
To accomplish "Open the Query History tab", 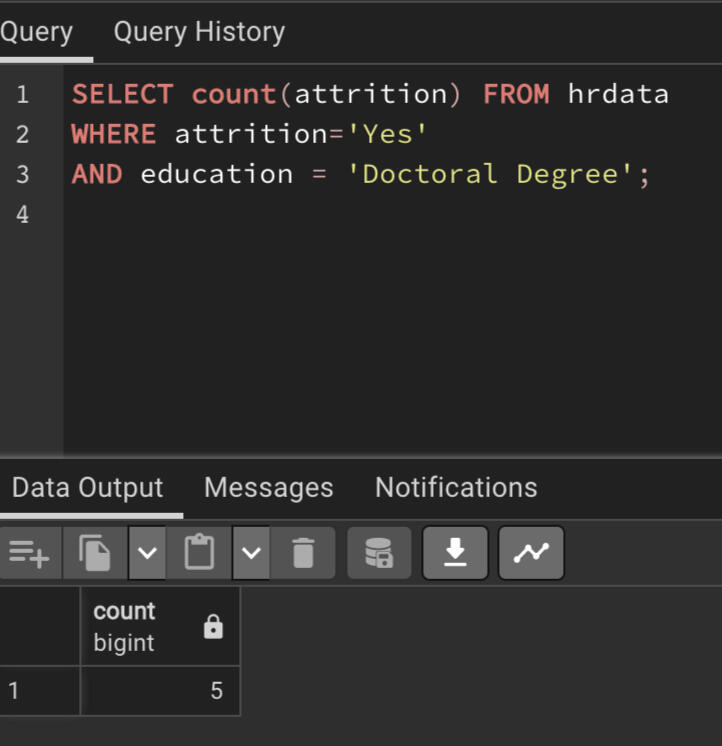I will [199, 32].
